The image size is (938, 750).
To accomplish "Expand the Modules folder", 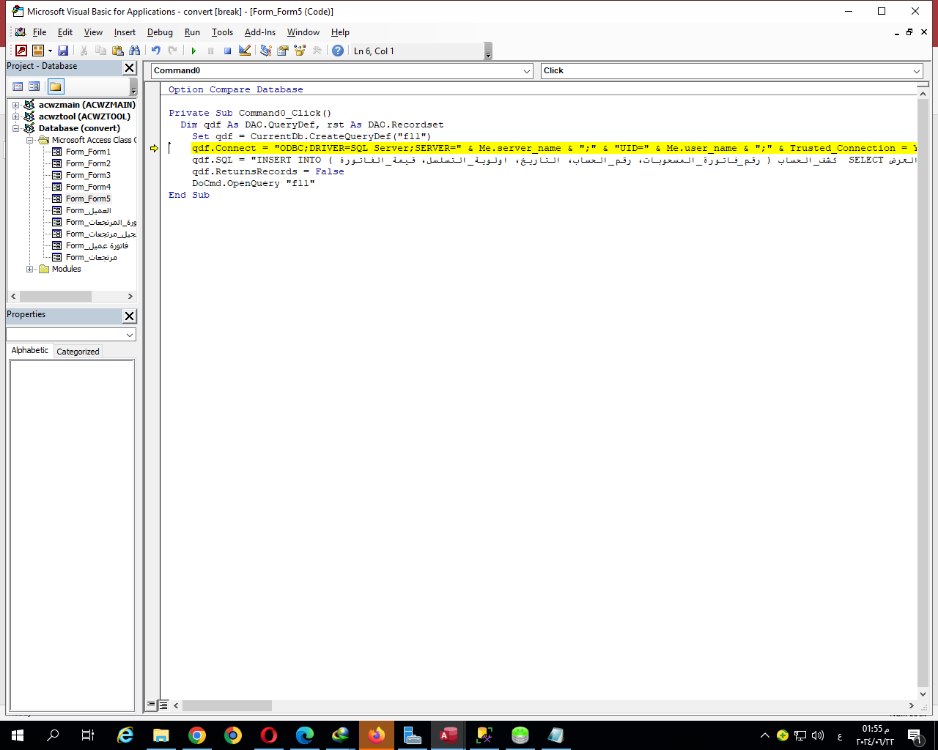I will [x=29, y=269].
